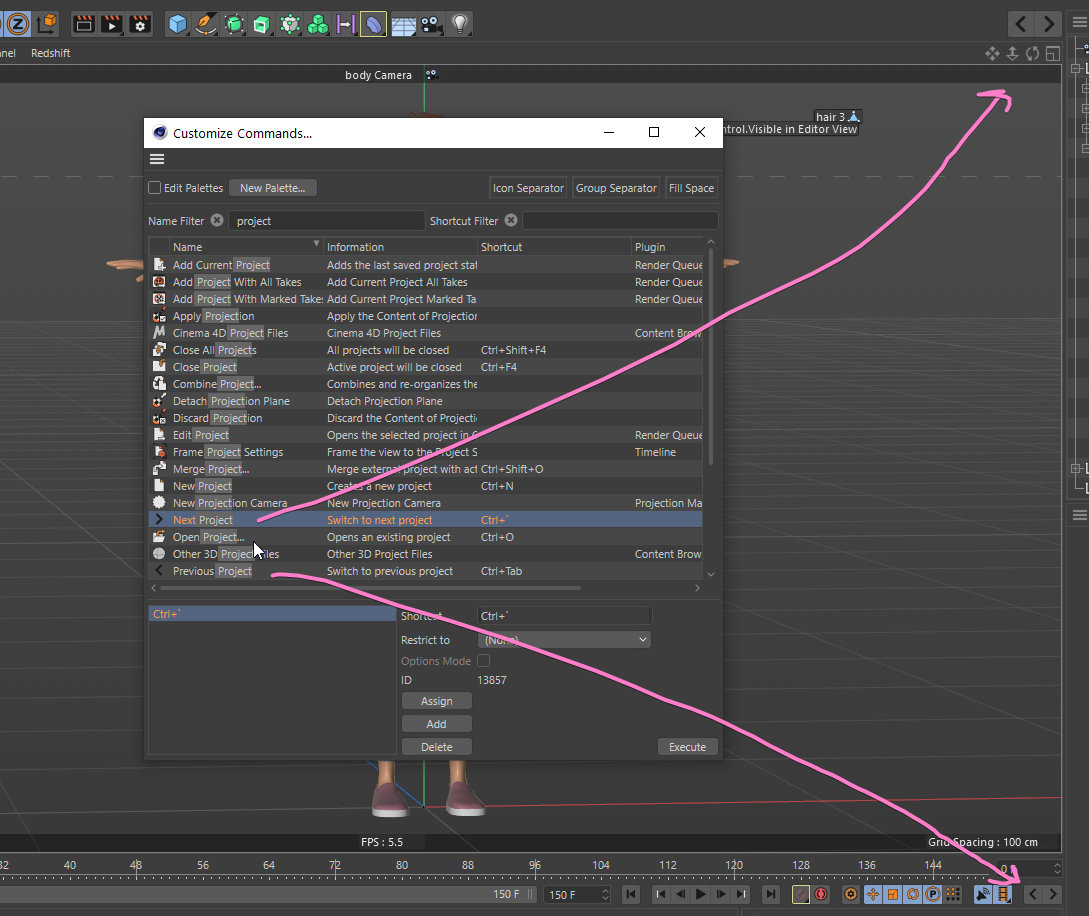Click the Assign button
Viewport: 1089px width, 916px height.
(x=436, y=700)
